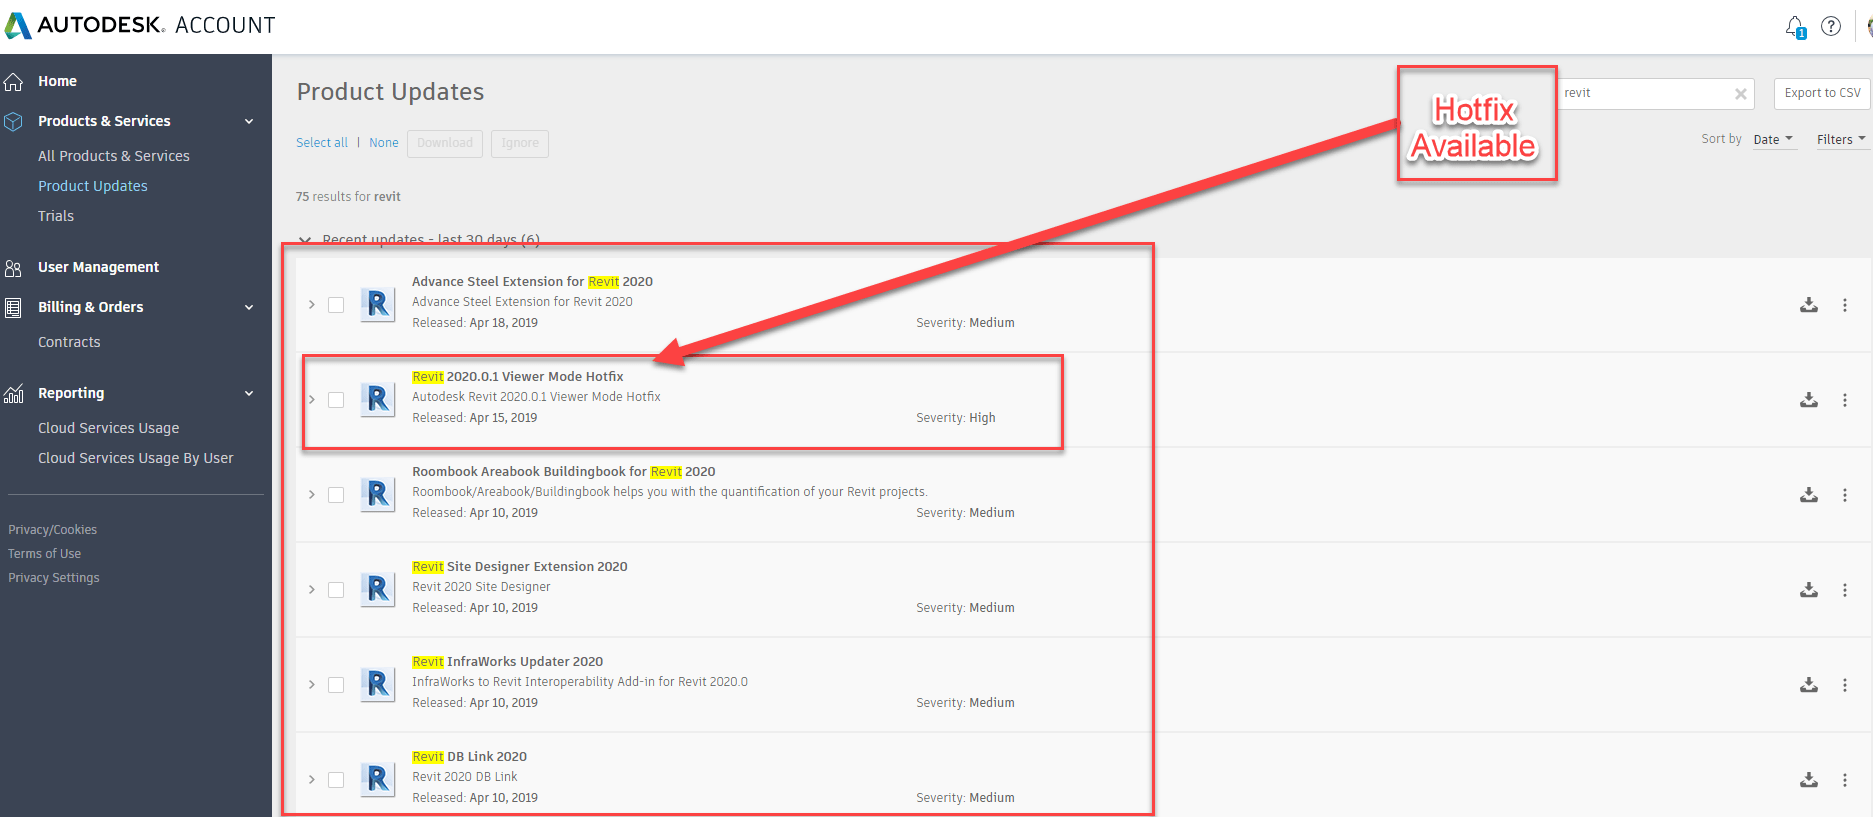The width and height of the screenshot is (1873, 817).
Task: Click Revit icon of DB Link 2020
Action: click(377, 779)
